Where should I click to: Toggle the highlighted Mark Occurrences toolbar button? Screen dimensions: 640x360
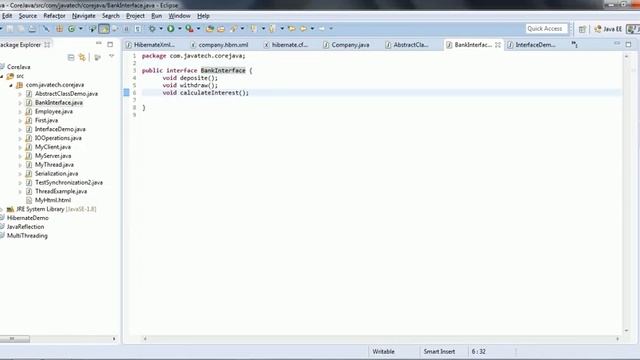pos(104,29)
